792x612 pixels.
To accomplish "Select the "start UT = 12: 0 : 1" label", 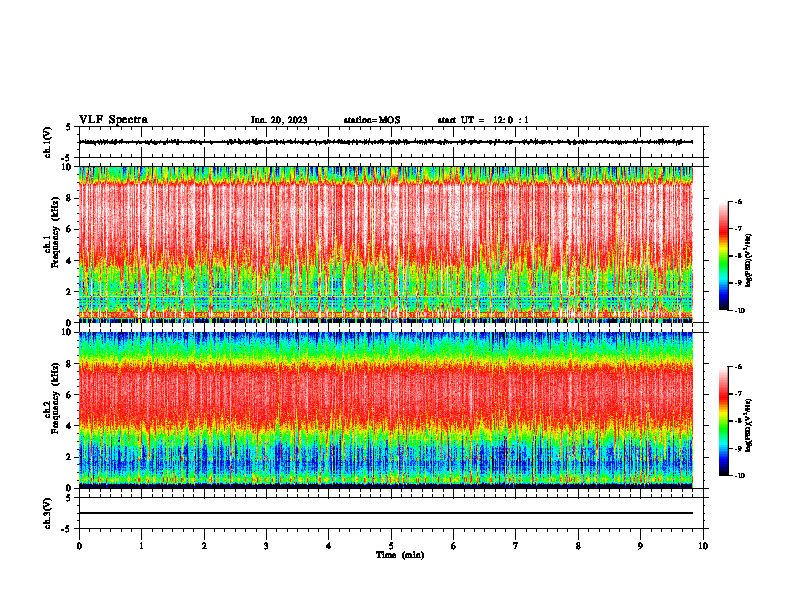I will pyautogui.click(x=483, y=120).
